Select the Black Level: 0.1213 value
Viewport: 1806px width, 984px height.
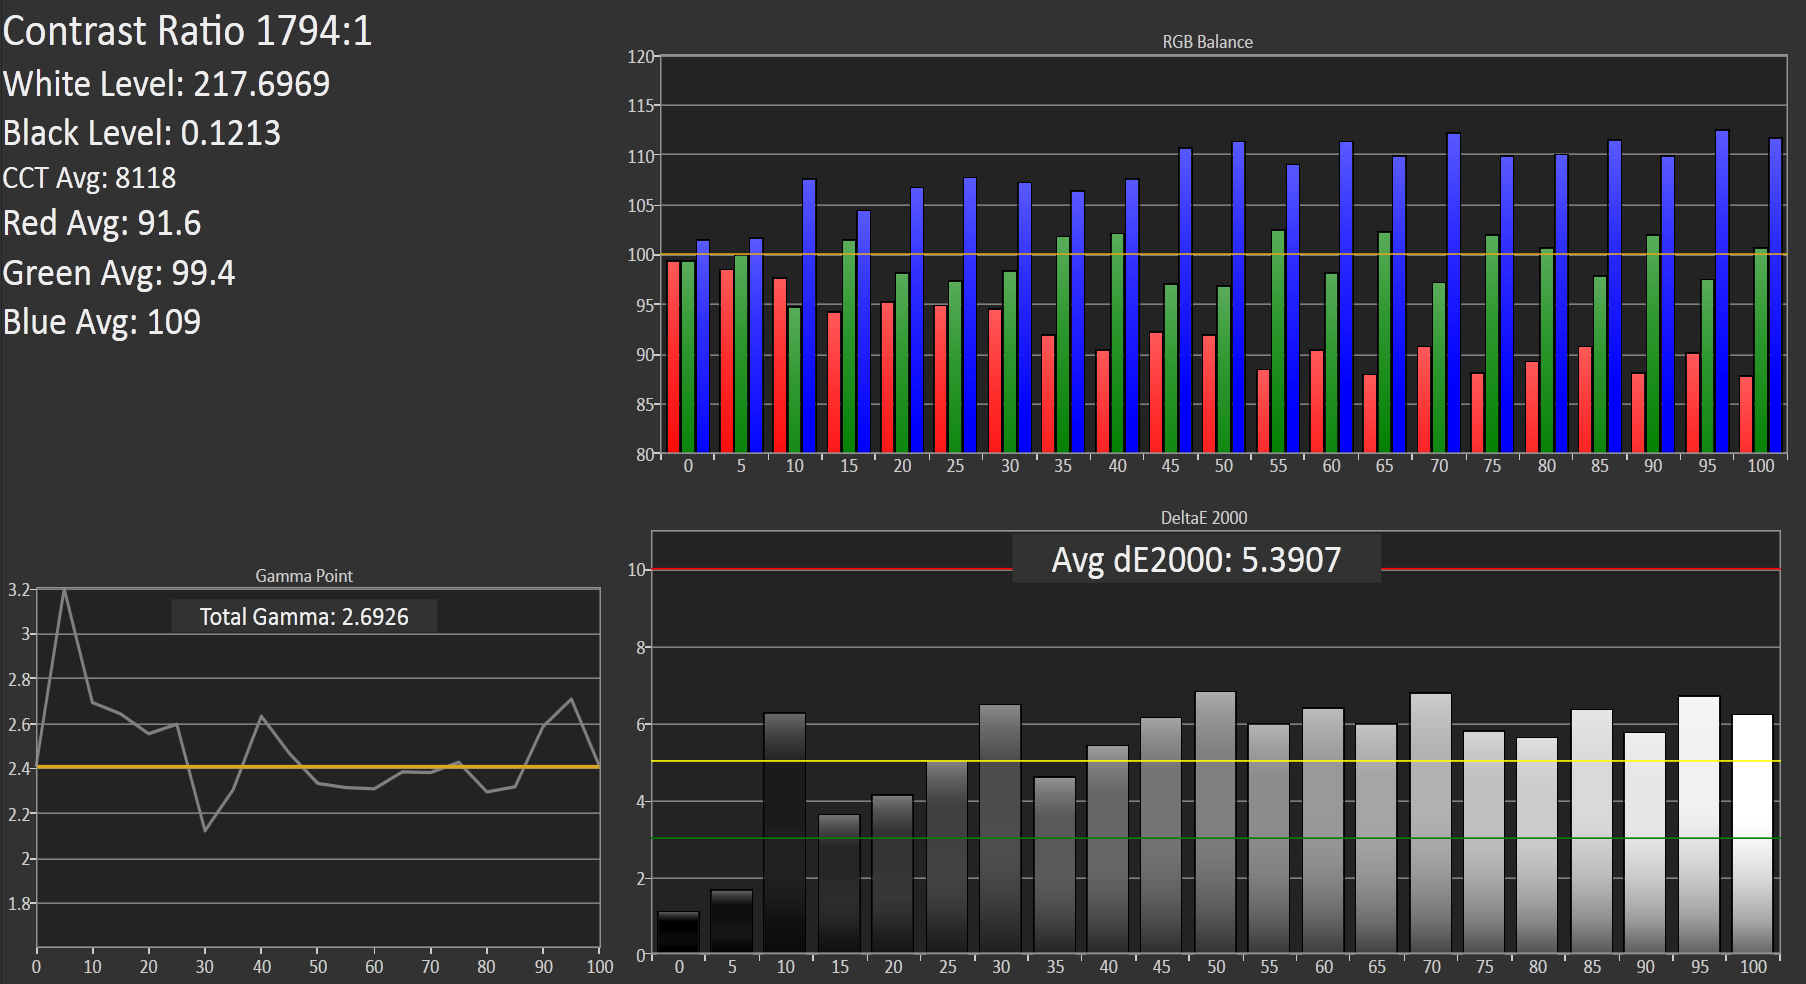[x=142, y=133]
